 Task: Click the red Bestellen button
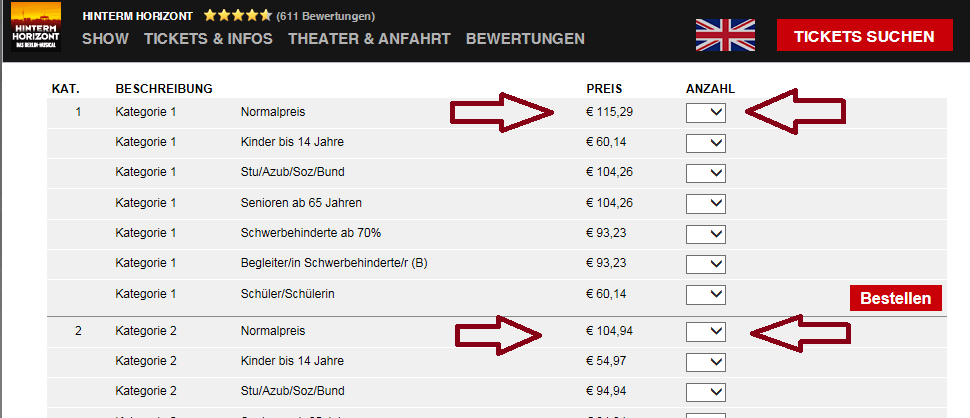pos(896,298)
